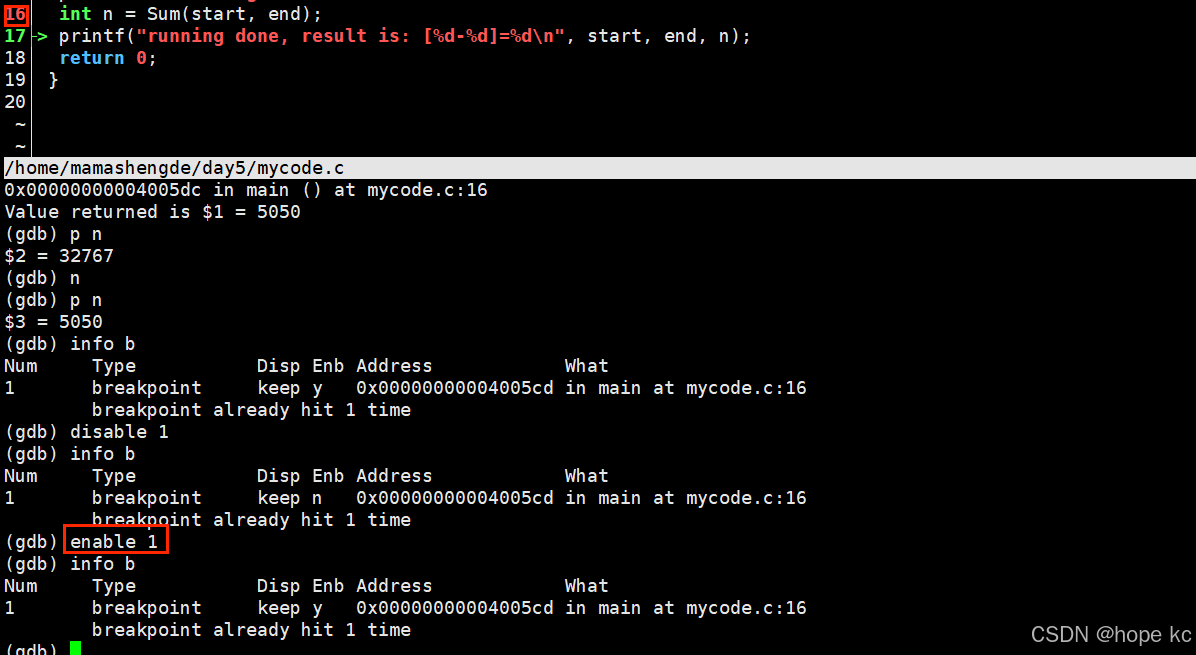
Task: Click the 'disable 1' command text
Action: (x=119, y=432)
